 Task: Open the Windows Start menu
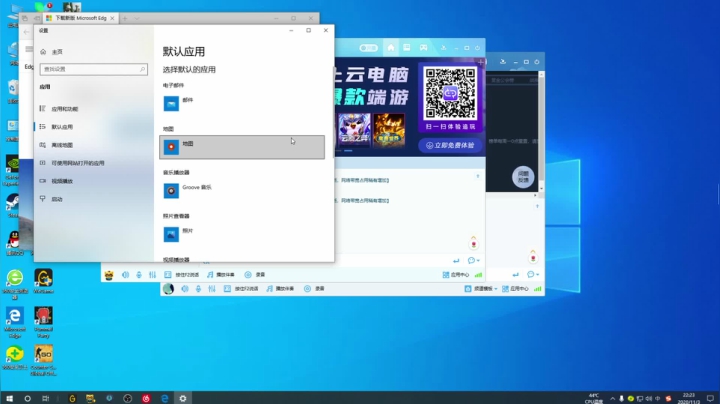point(9,398)
